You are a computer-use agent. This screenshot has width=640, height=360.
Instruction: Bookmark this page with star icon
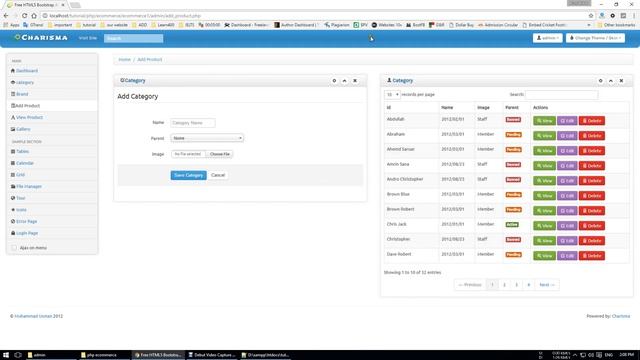click(x=591, y=16)
